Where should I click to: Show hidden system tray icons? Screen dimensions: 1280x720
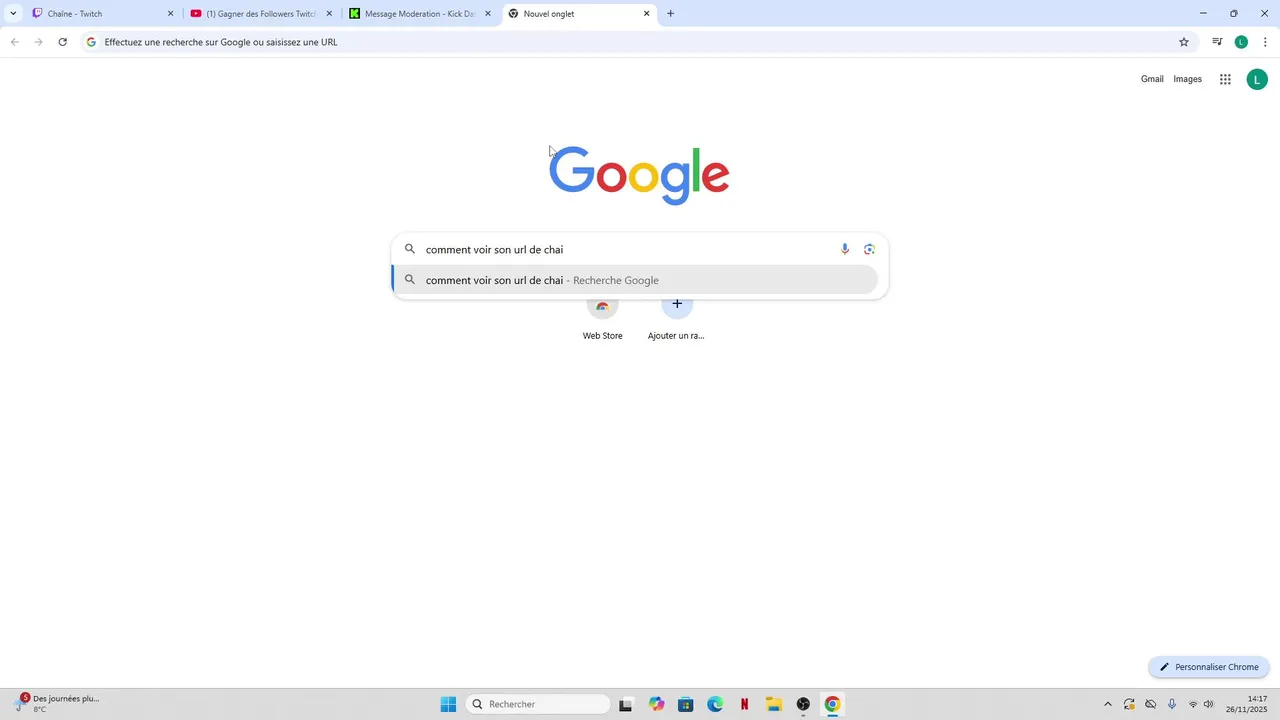1107,704
